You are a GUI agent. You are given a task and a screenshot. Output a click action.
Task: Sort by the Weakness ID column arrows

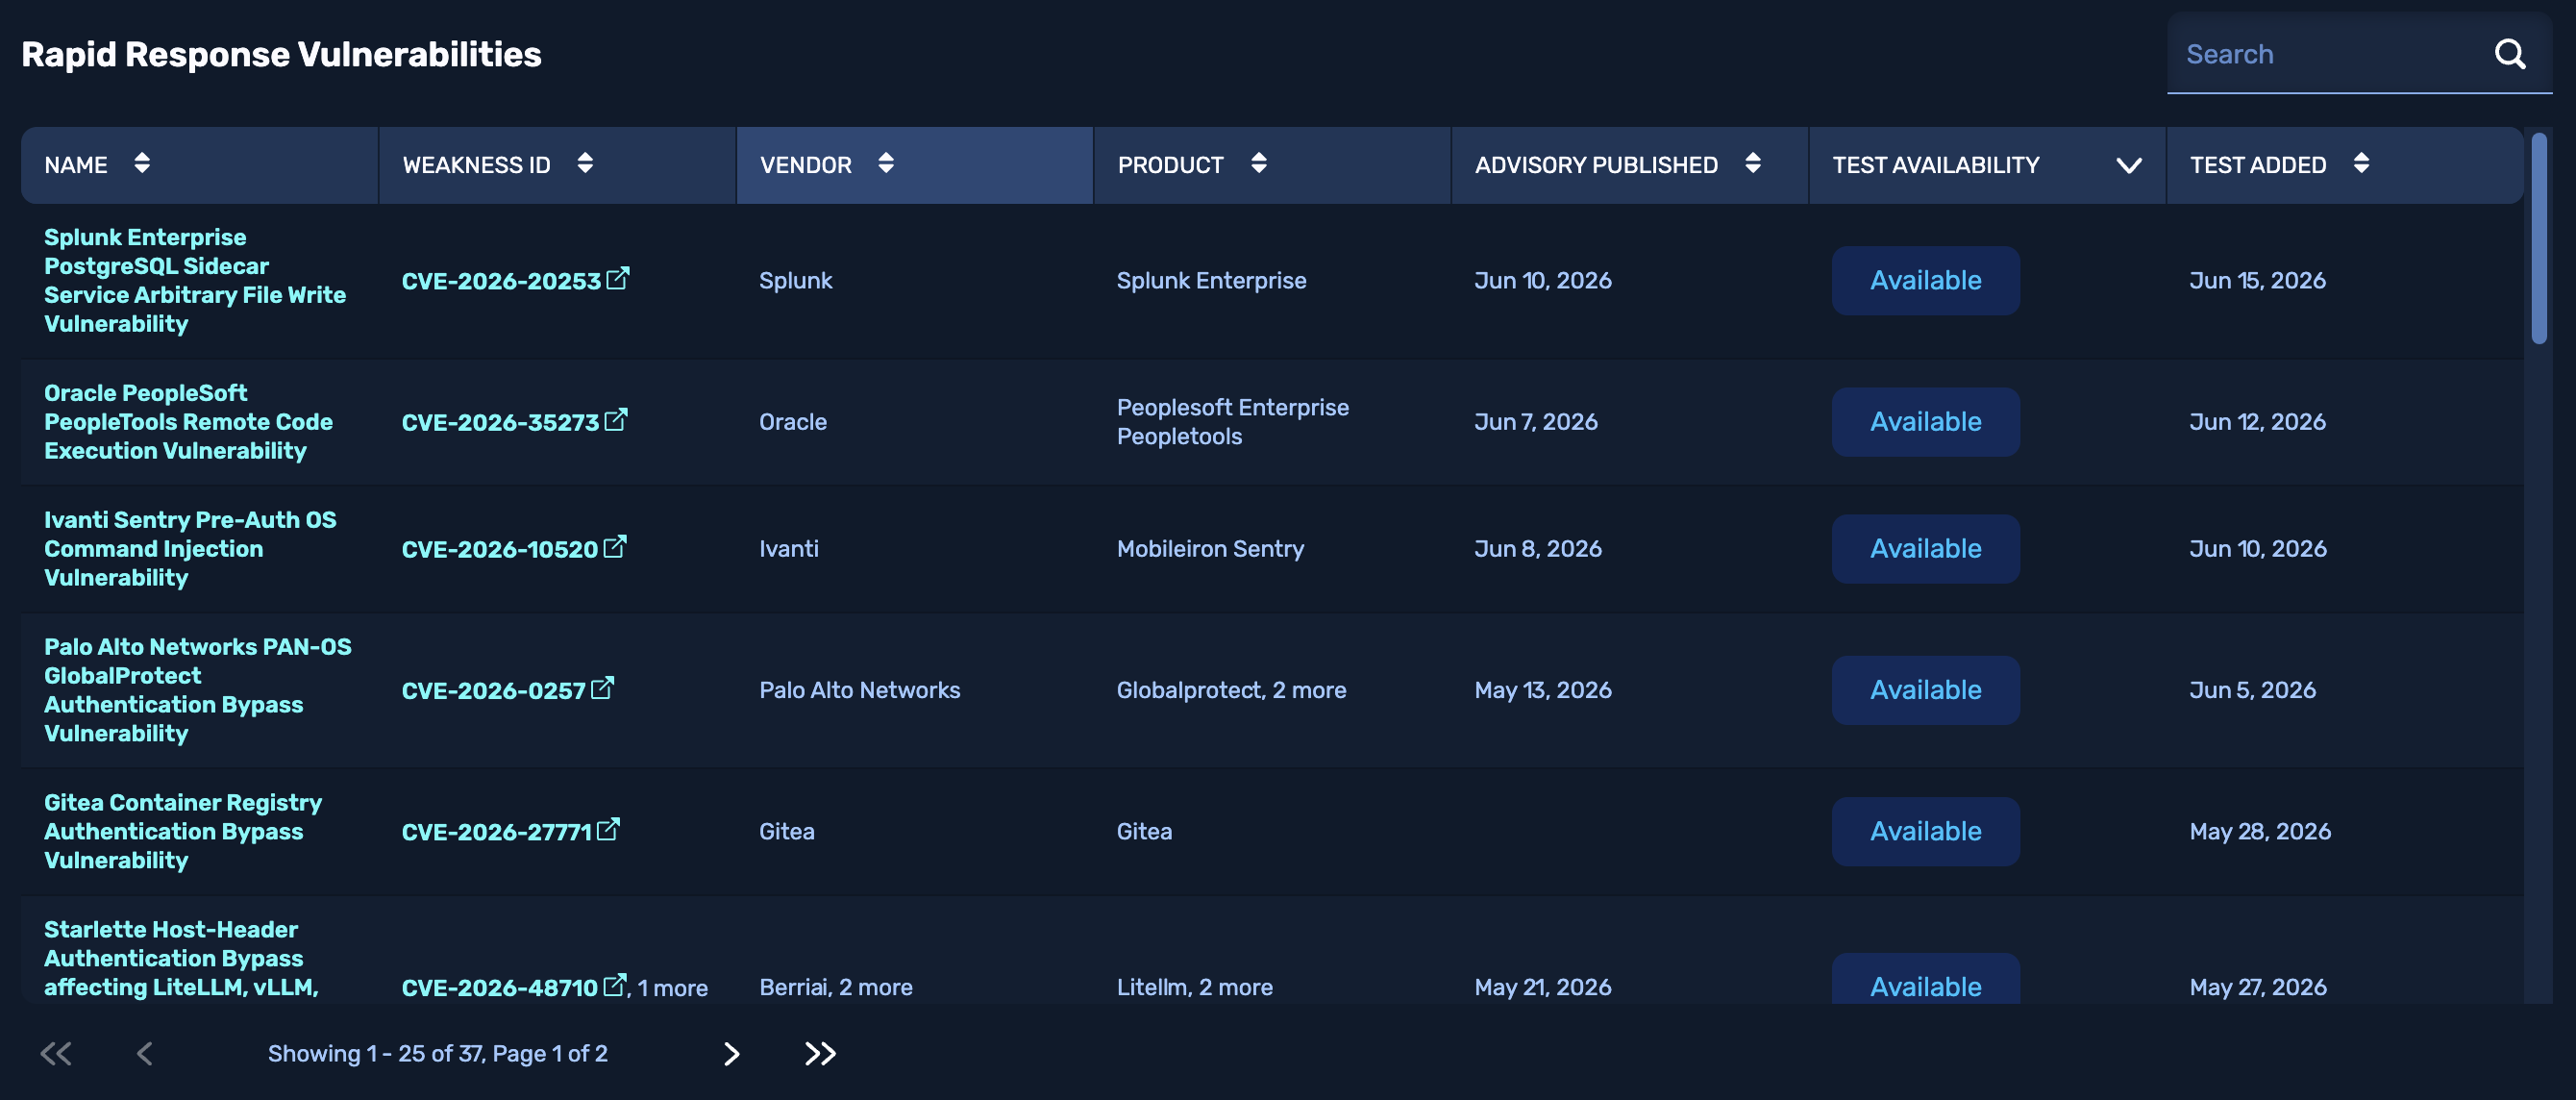pyautogui.click(x=585, y=163)
